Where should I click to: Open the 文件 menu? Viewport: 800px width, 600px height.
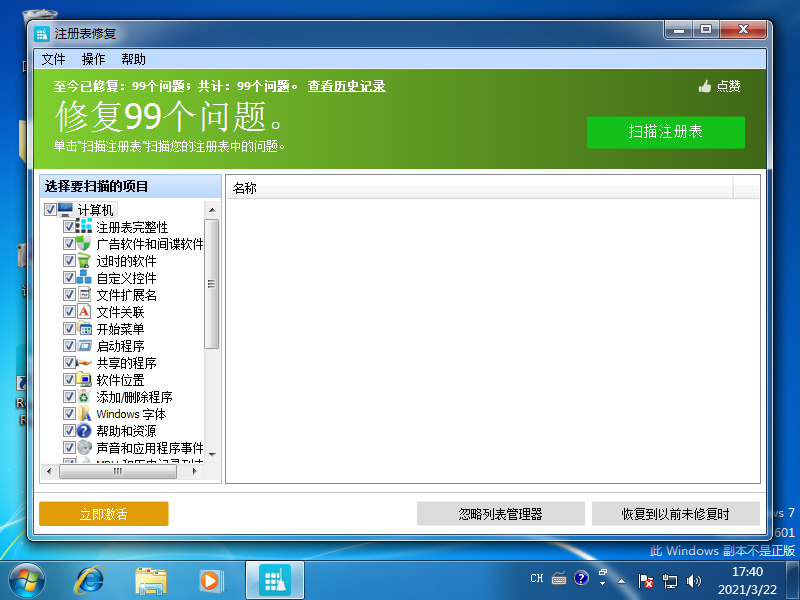coord(53,59)
